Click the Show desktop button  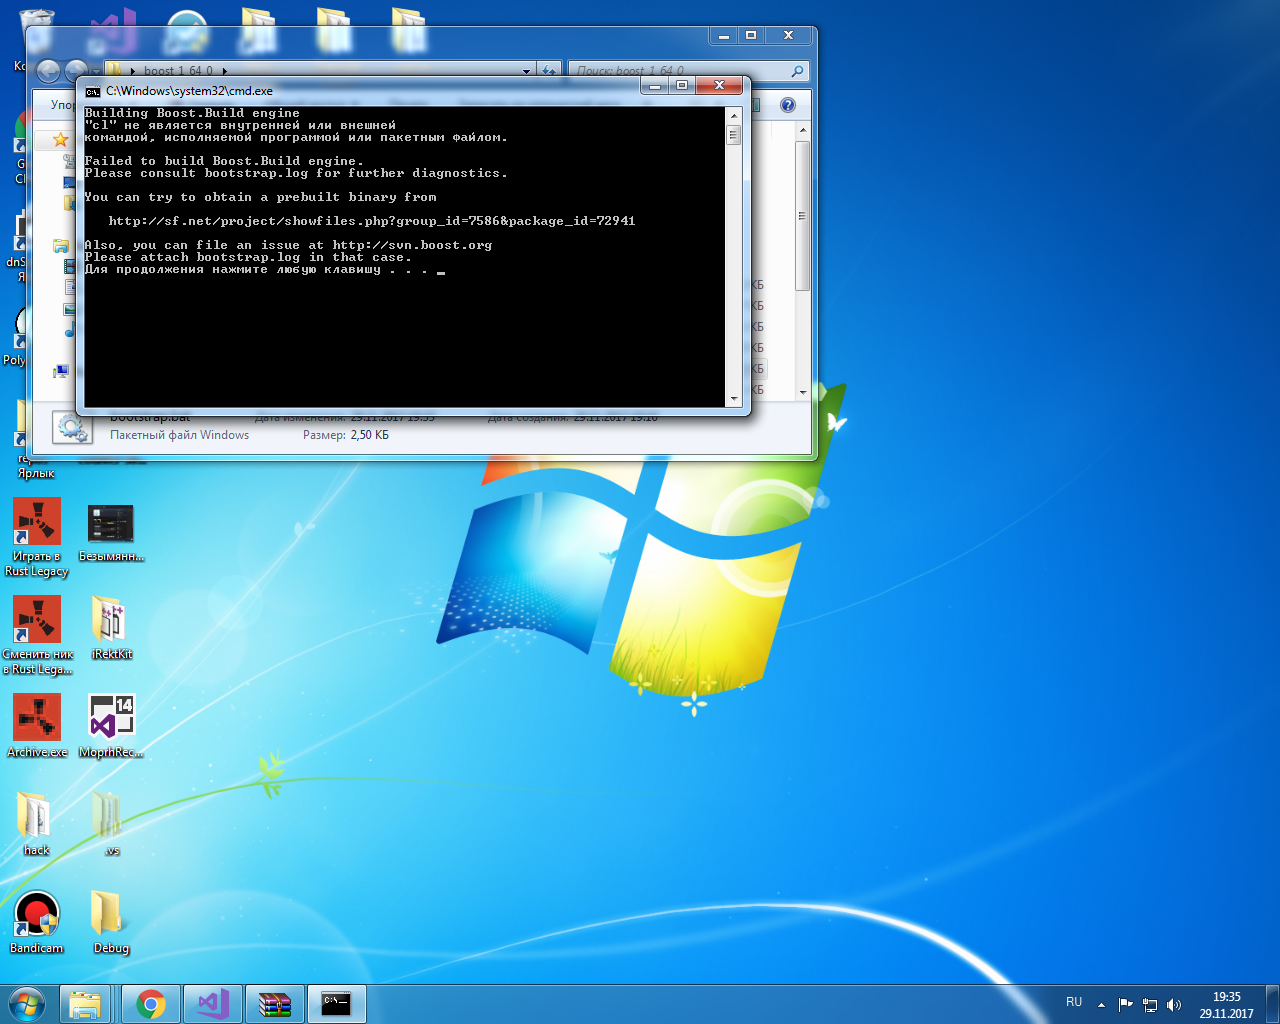tap(1272, 1004)
